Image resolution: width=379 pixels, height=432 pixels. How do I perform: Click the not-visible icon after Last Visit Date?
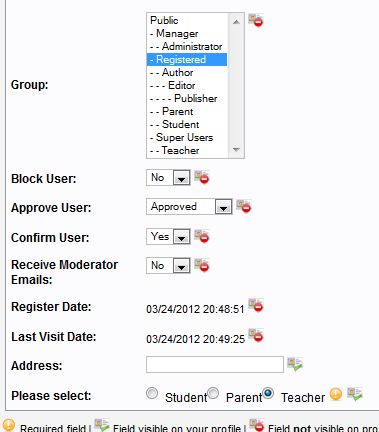point(256,335)
